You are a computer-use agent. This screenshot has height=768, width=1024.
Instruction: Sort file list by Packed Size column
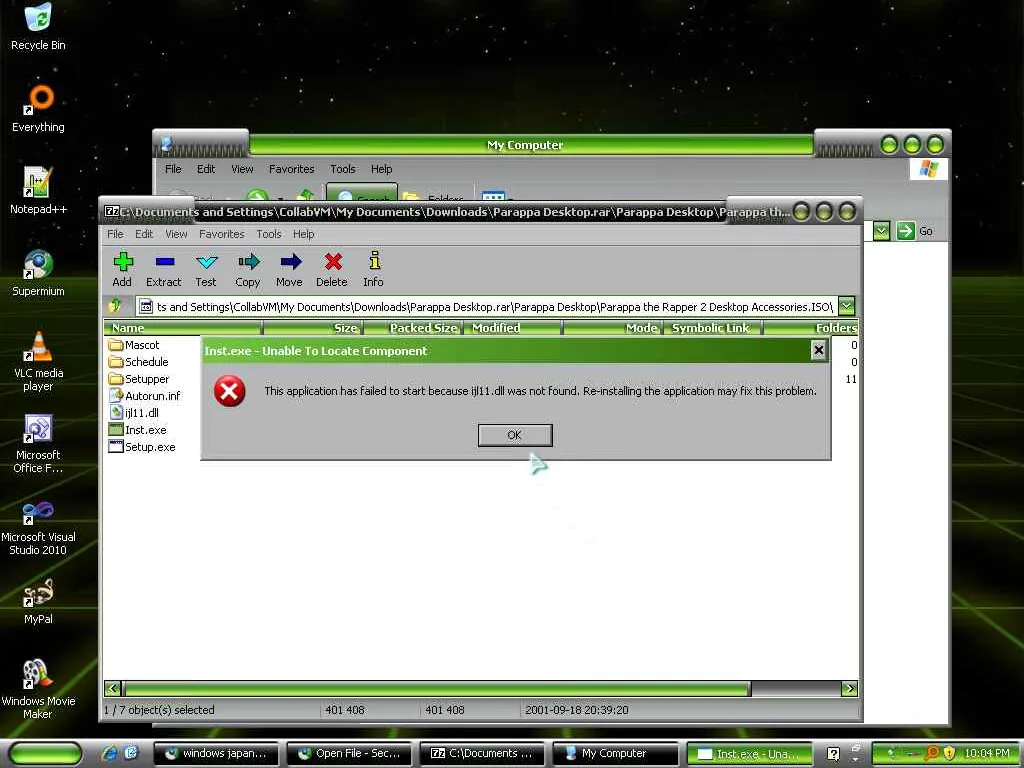click(413, 328)
